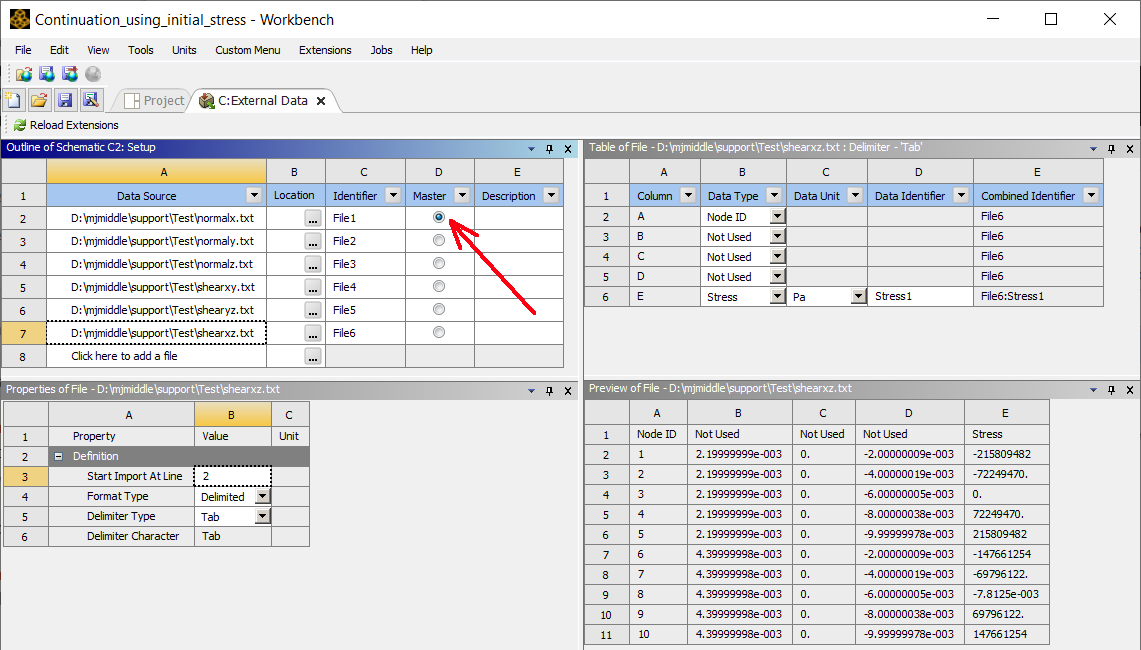Open Master column filter dropdown
Viewport: 1141px width, 650px height.
point(462,195)
